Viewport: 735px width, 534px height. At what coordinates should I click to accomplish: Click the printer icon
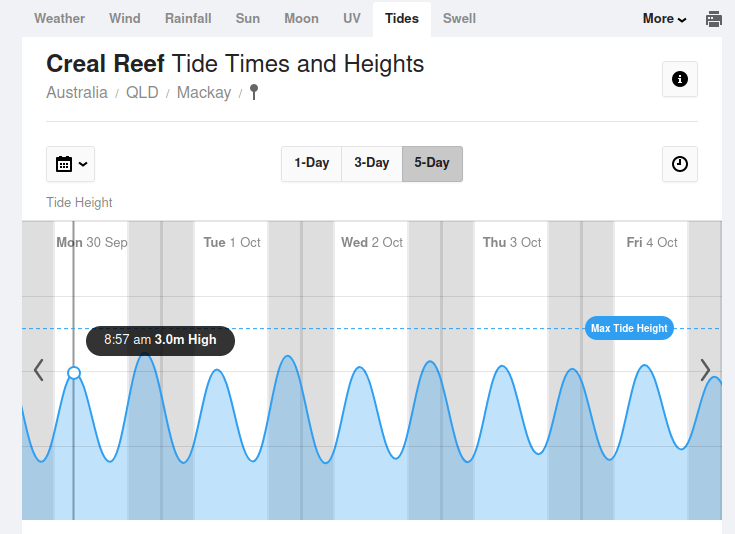point(714,19)
